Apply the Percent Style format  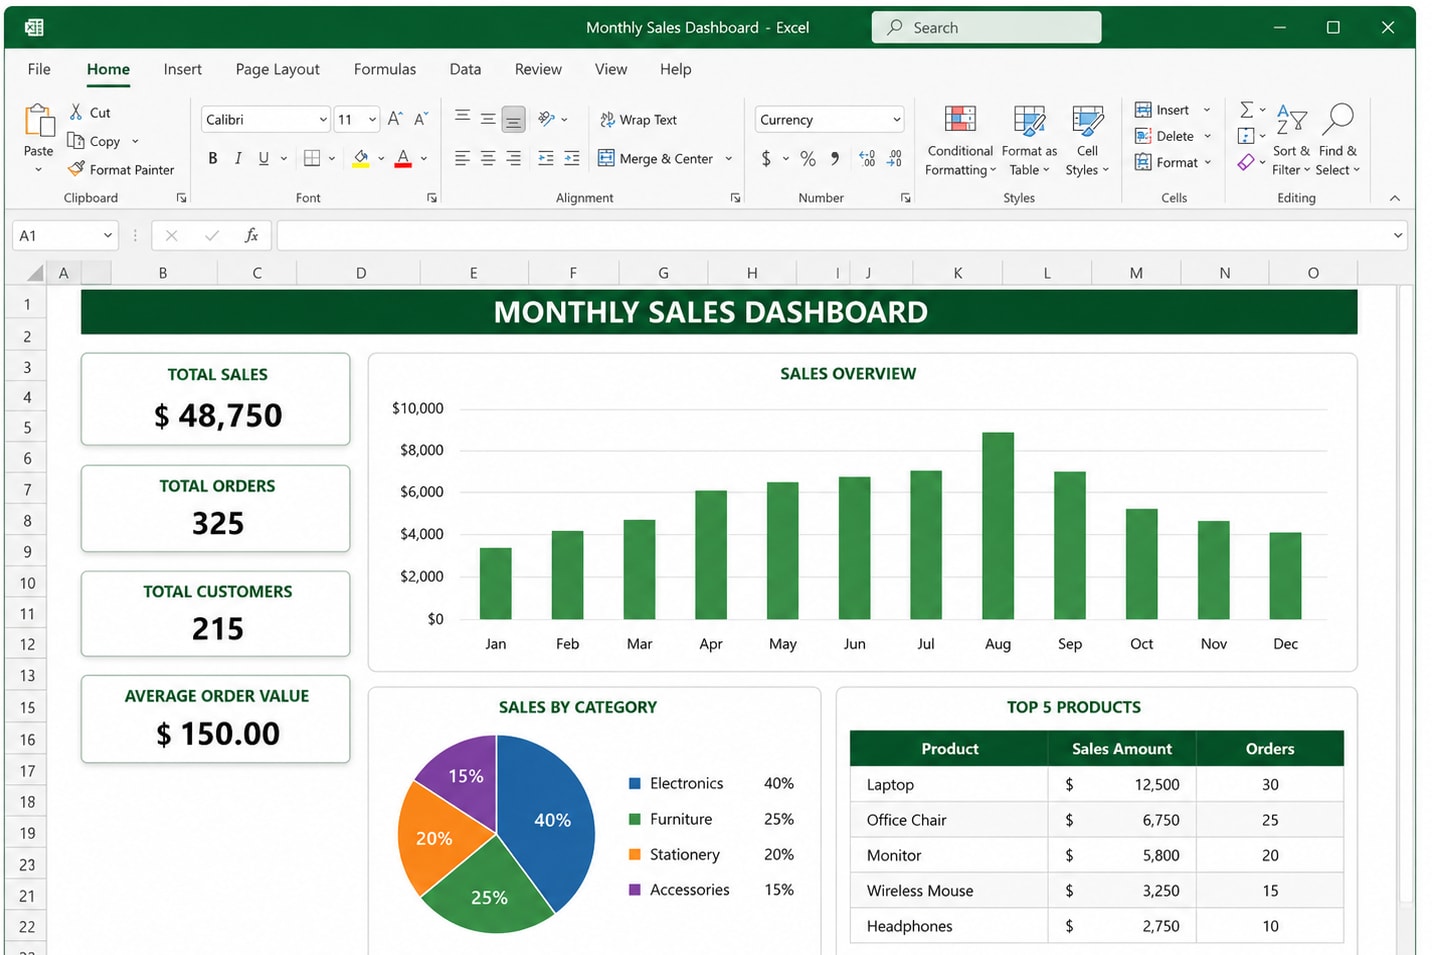coord(808,158)
